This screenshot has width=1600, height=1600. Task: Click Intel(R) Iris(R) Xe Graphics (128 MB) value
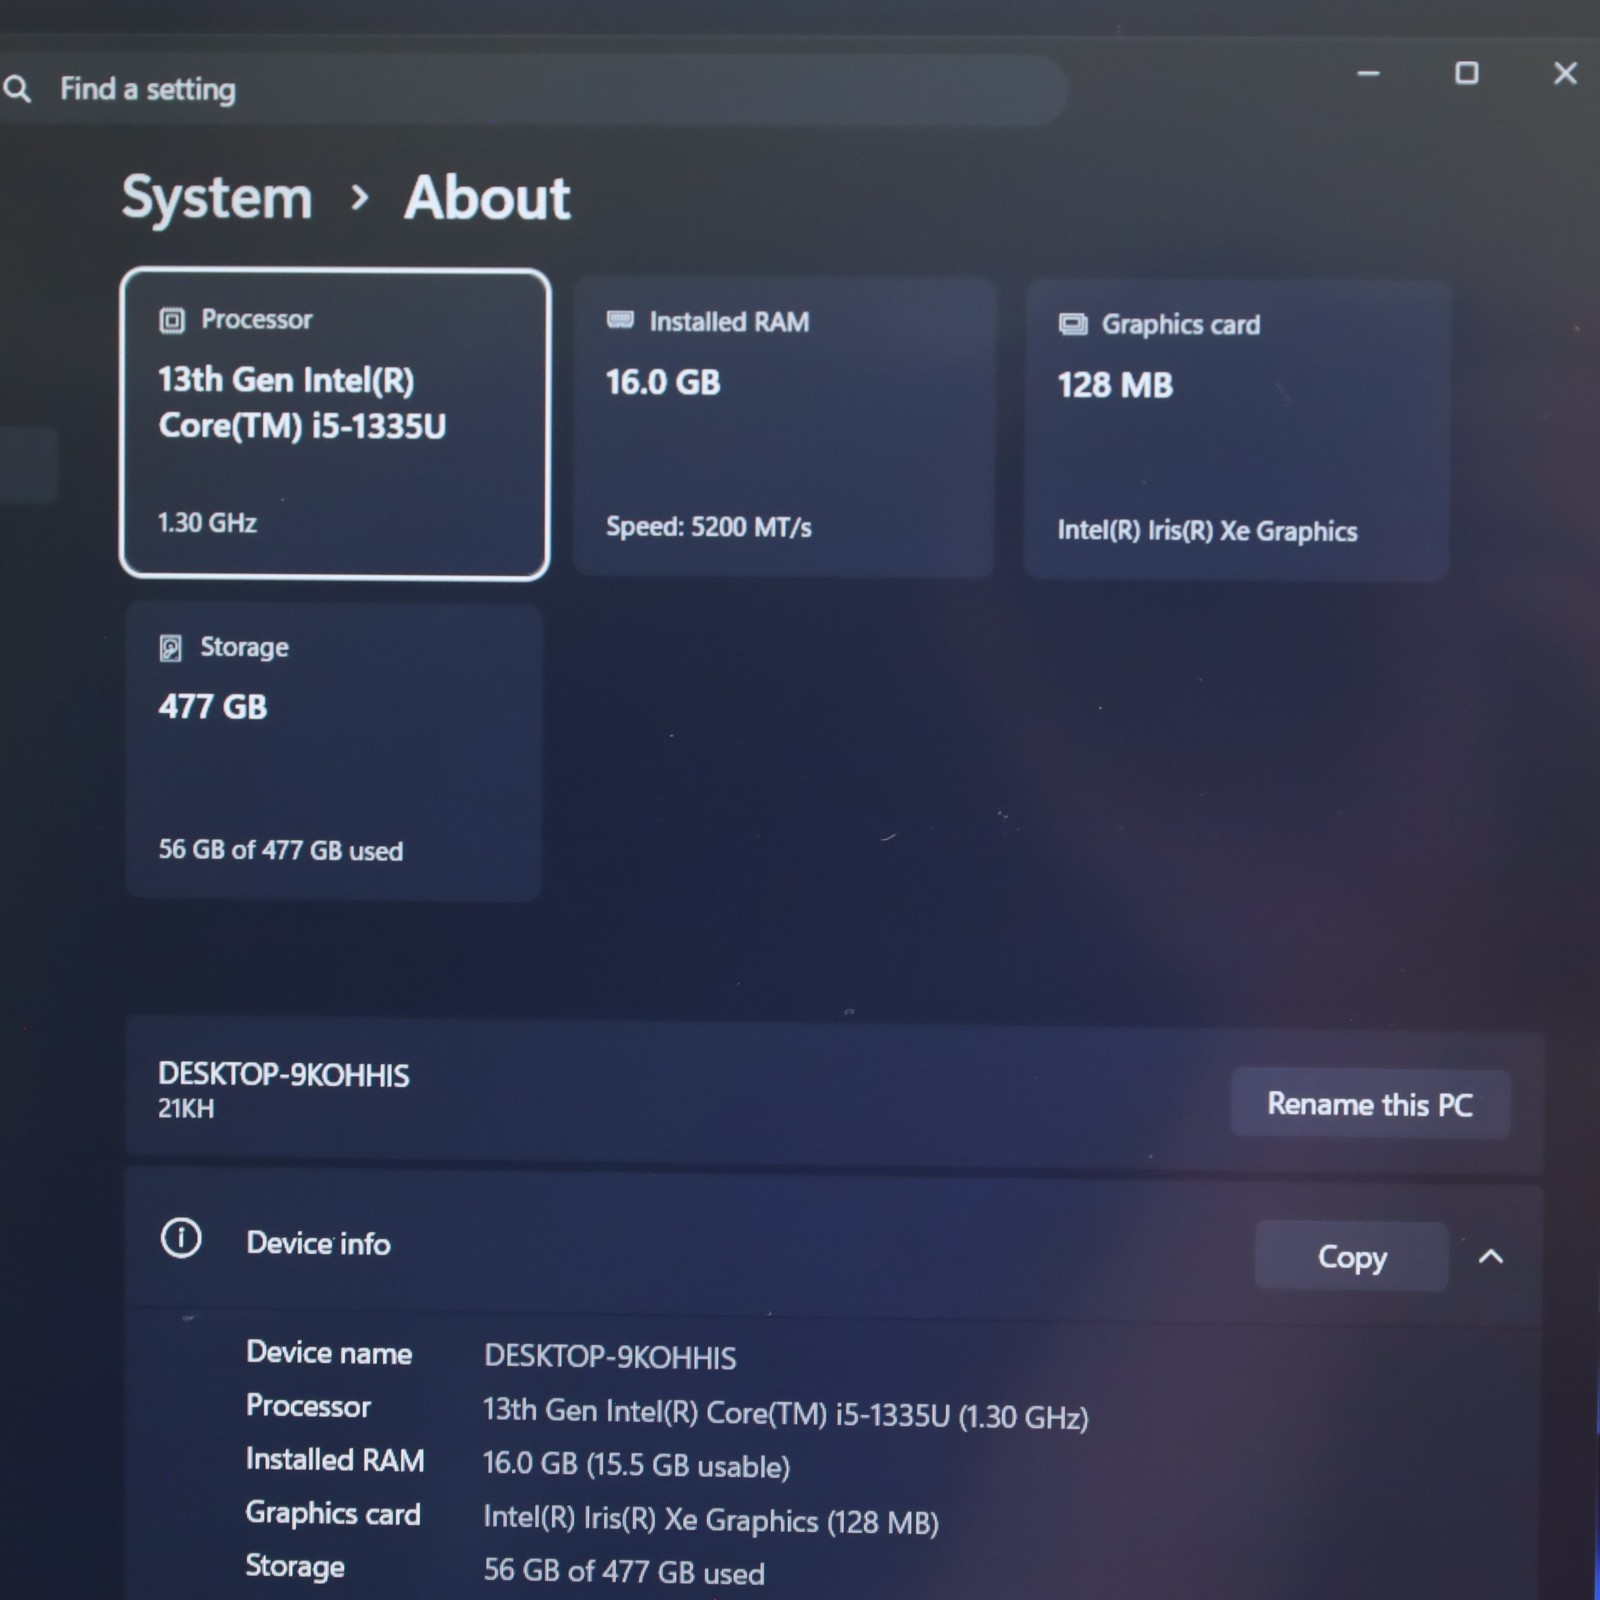(711, 1520)
